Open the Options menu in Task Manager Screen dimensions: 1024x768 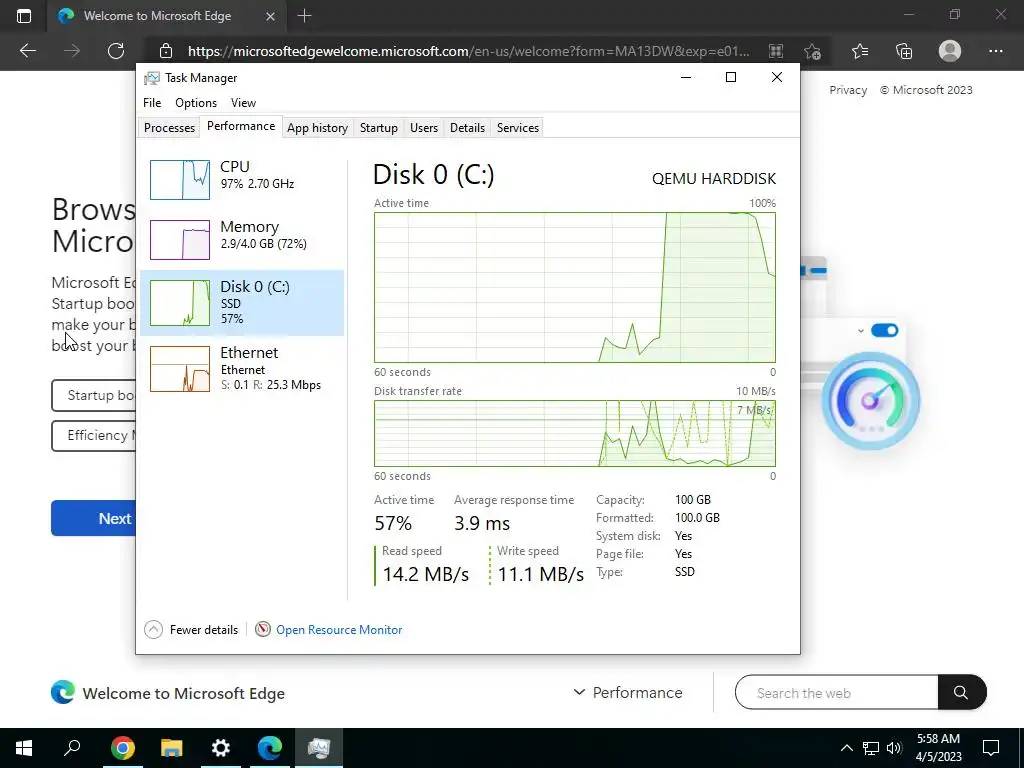(196, 103)
